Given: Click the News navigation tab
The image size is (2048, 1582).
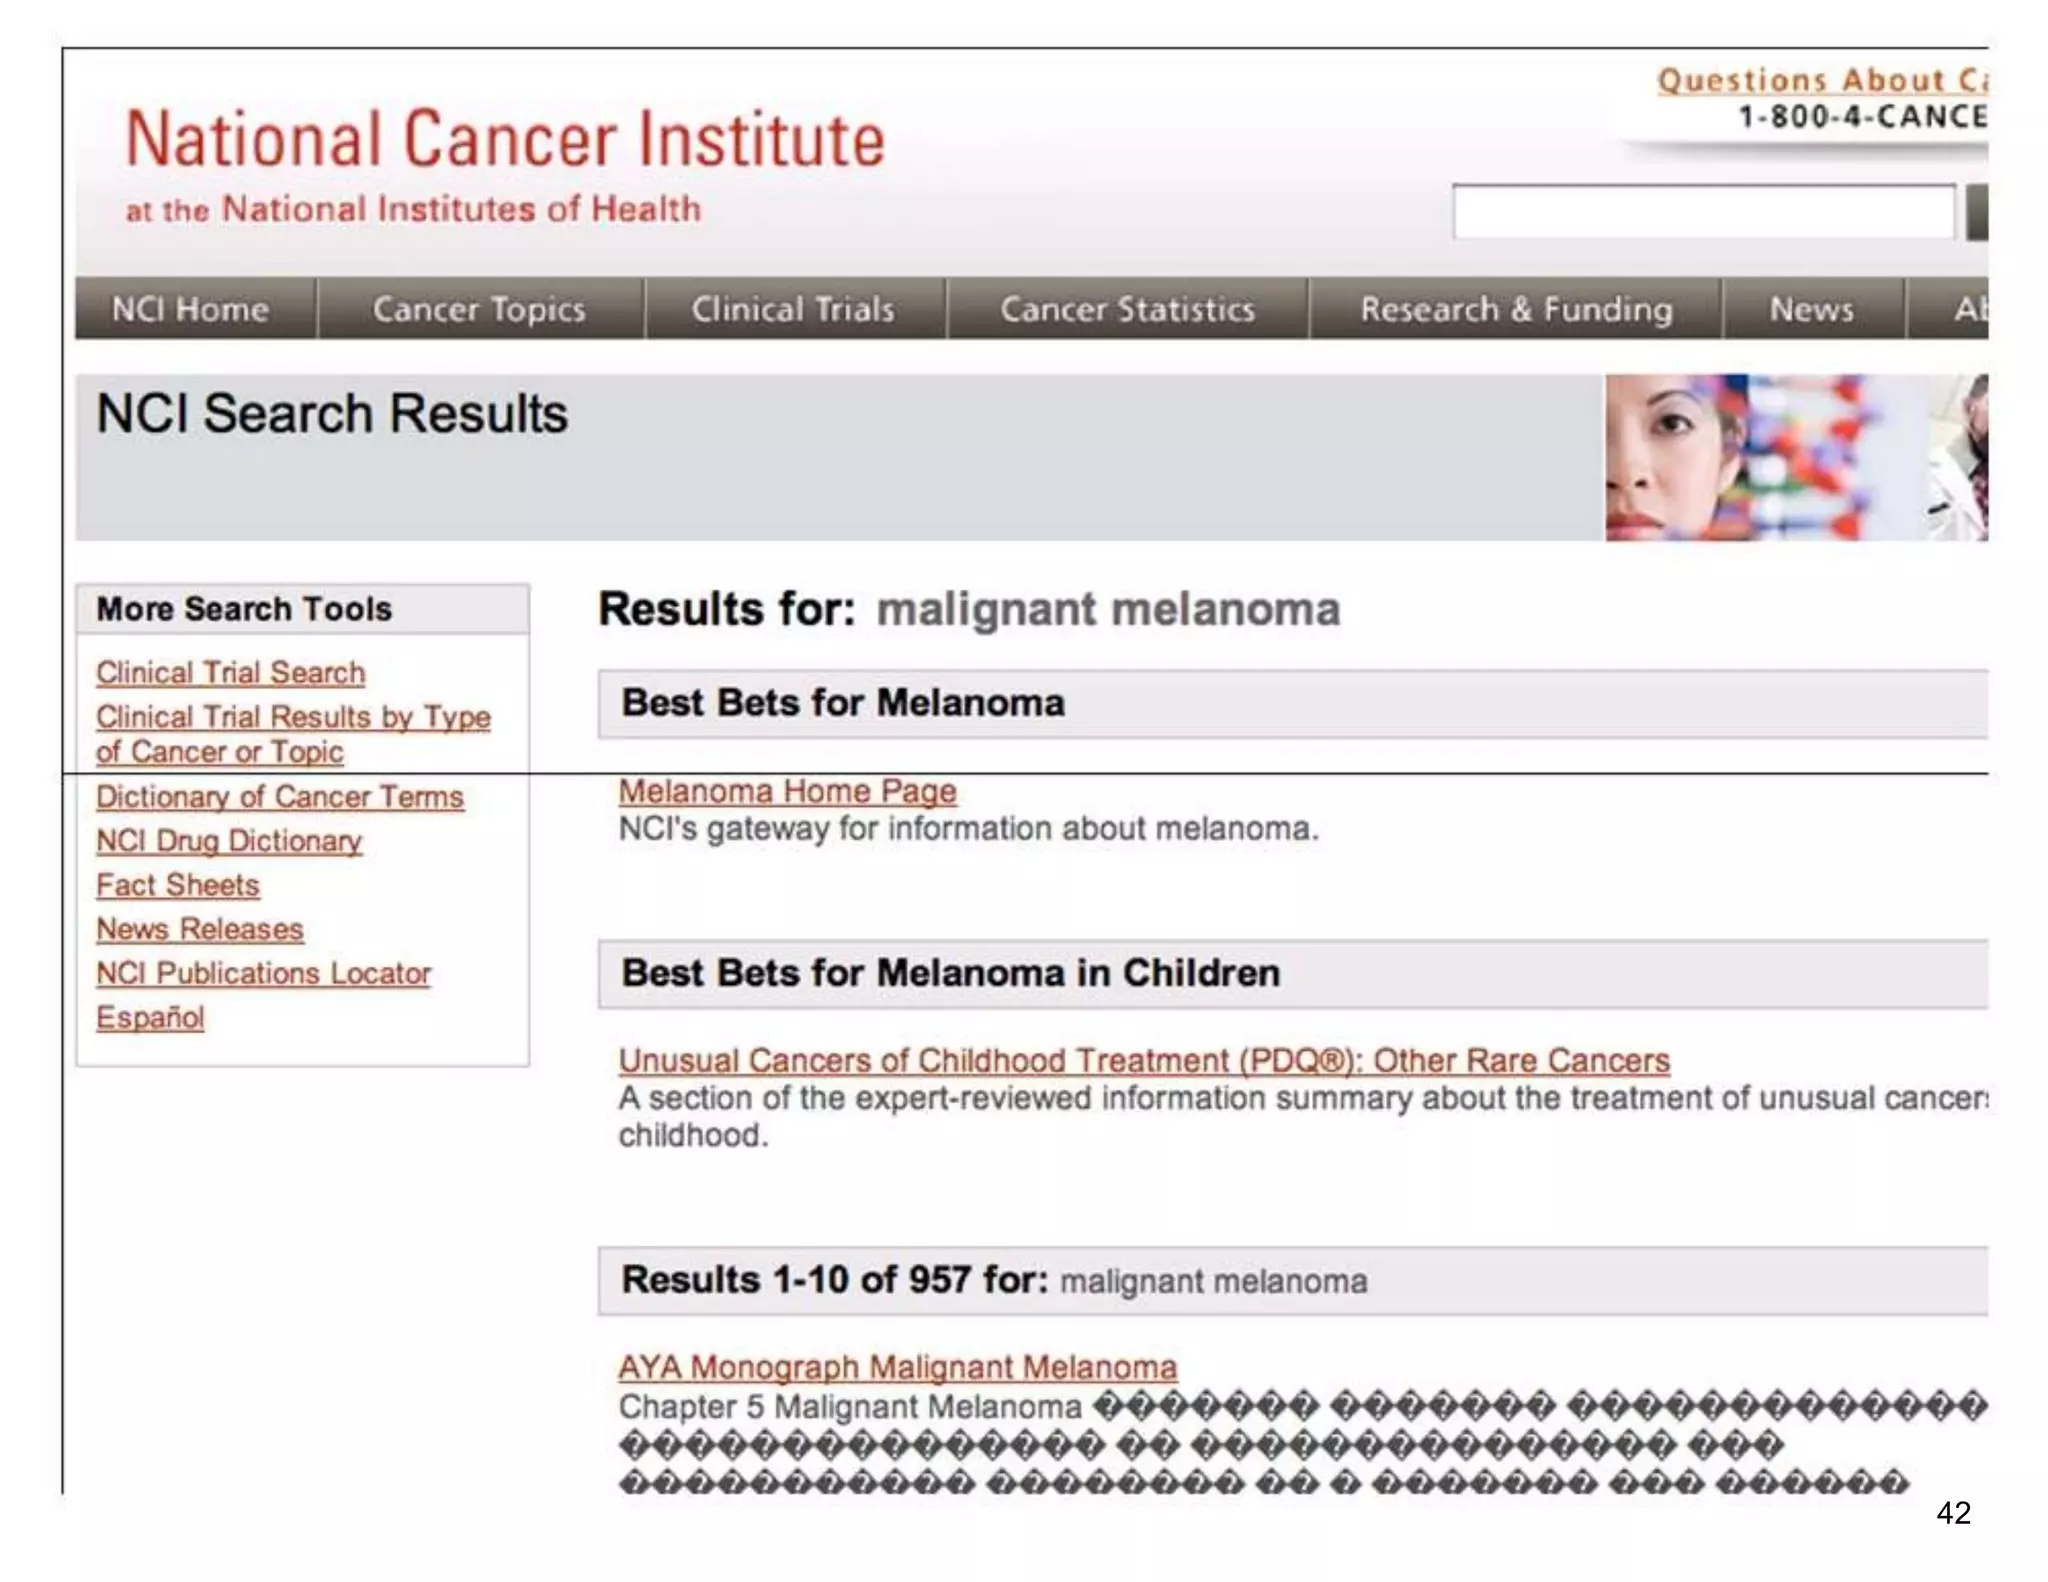Looking at the screenshot, I should point(1811,309).
